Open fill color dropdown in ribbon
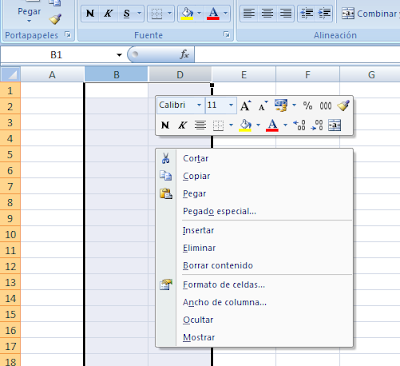 click(199, 14)
